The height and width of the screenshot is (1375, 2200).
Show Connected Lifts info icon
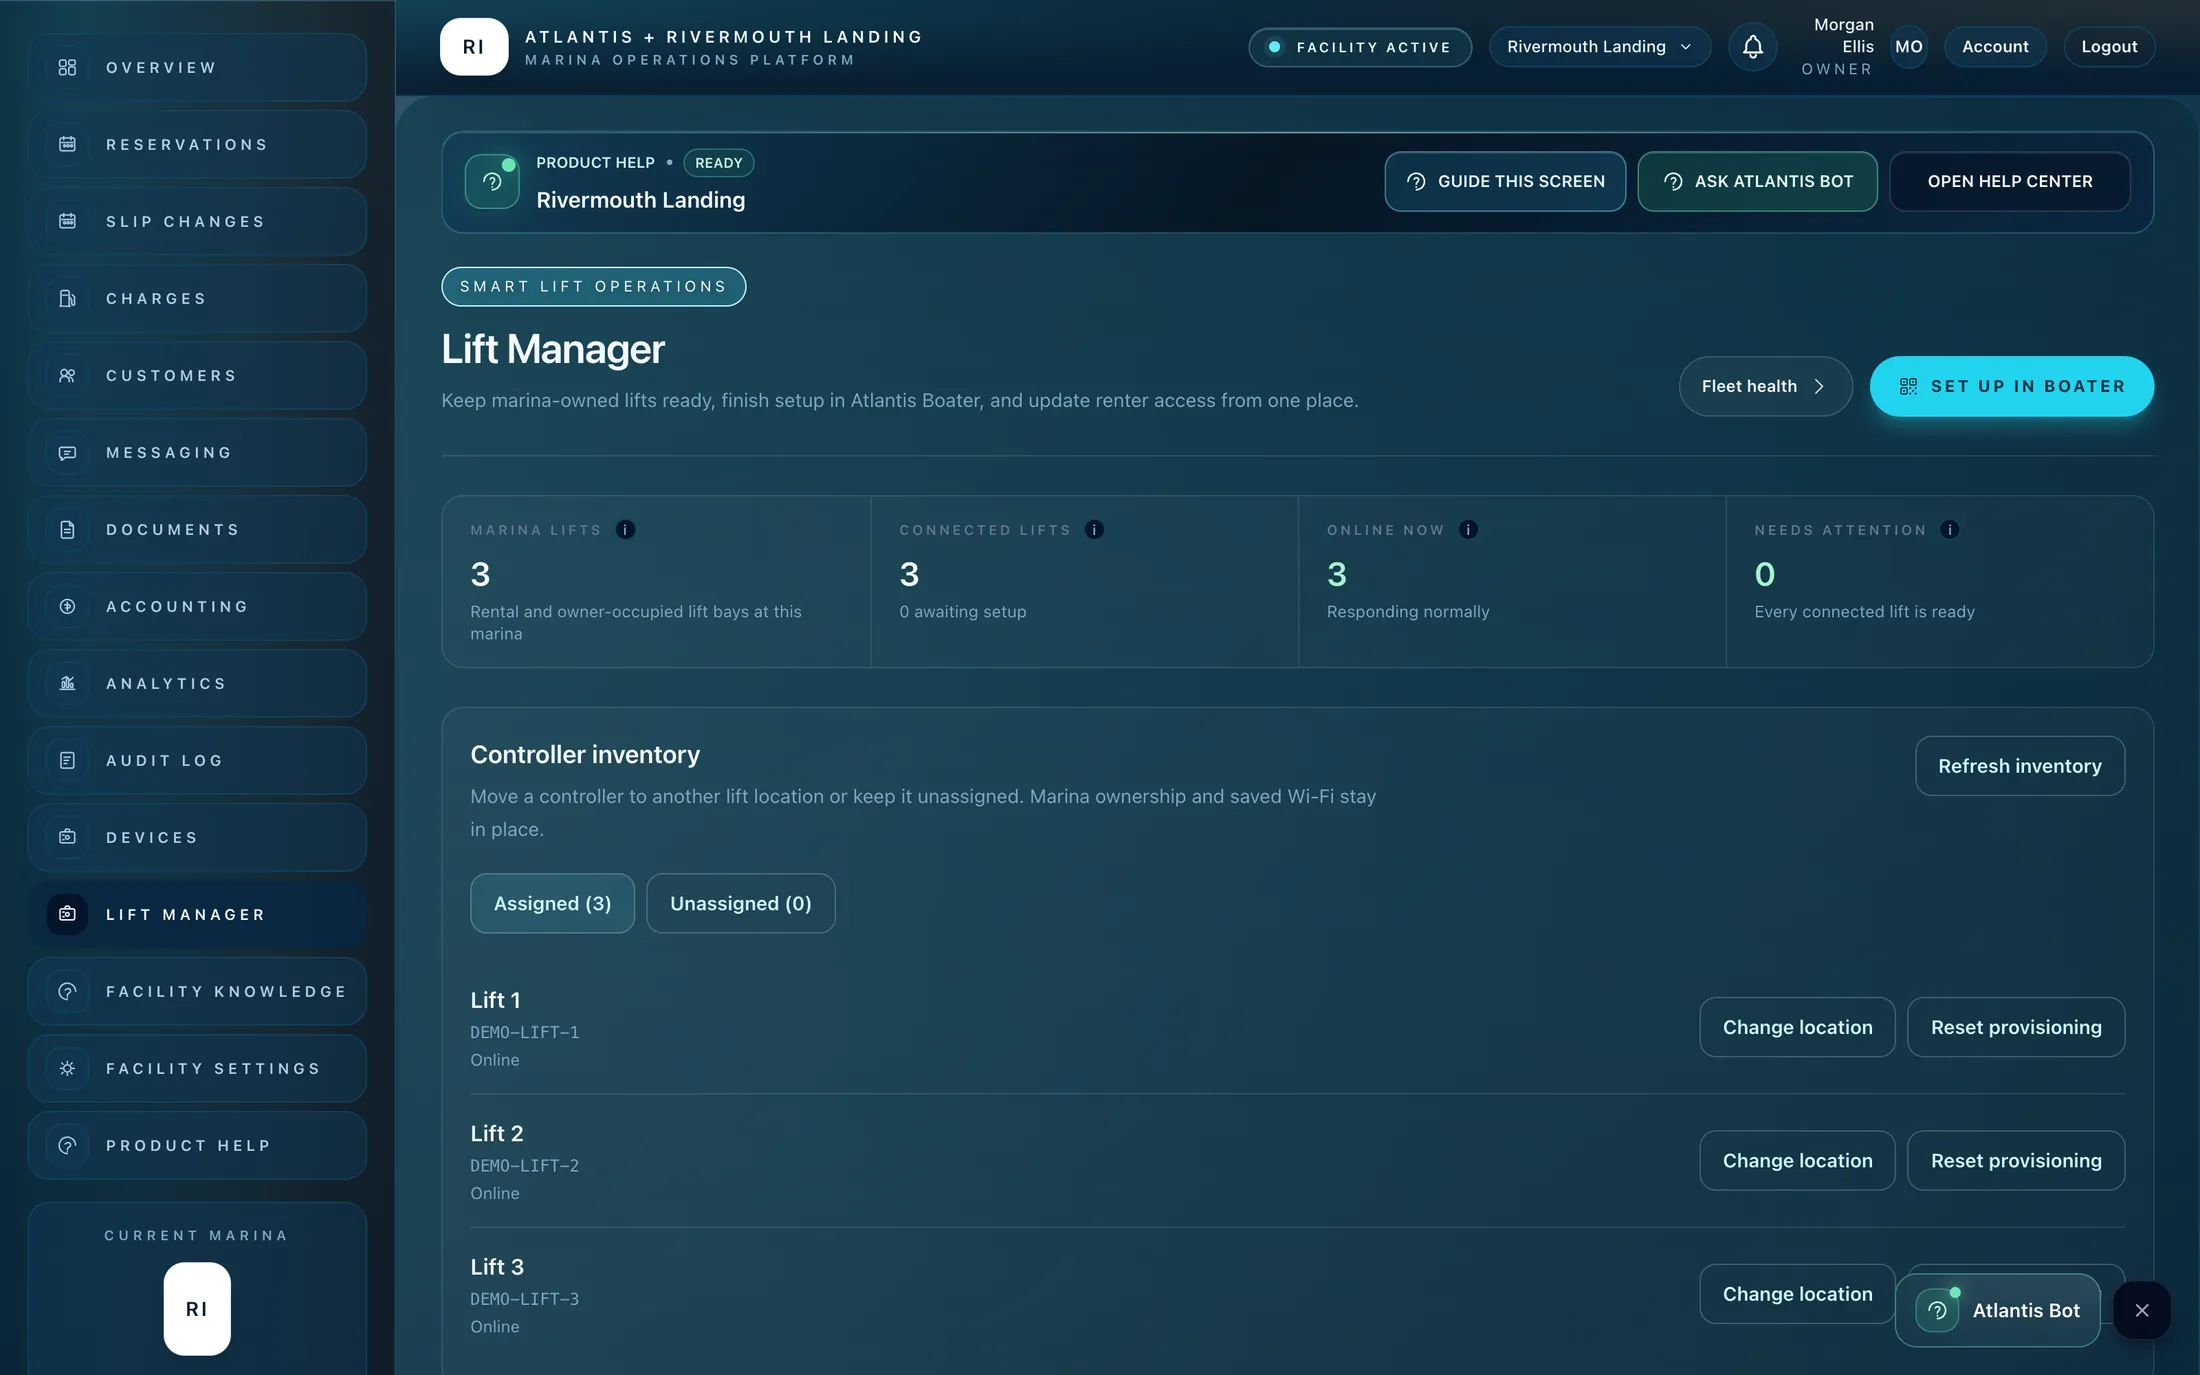click(1094, 529)
